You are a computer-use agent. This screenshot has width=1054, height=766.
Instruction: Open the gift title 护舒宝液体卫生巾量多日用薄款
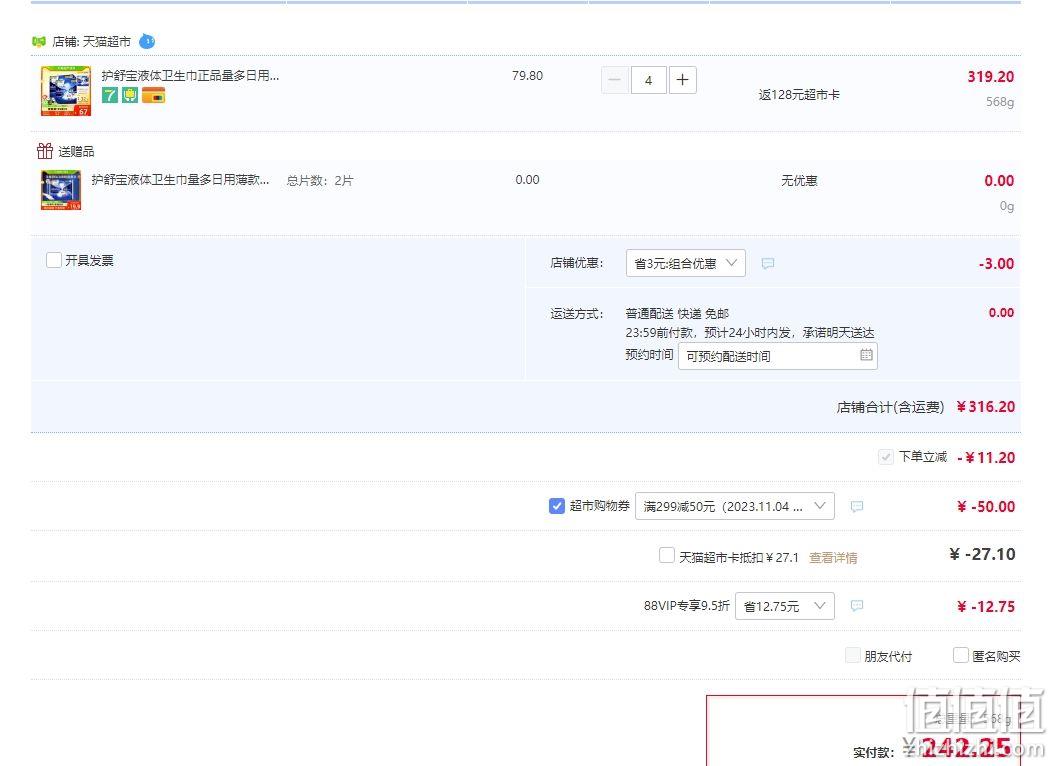(180, 179)
